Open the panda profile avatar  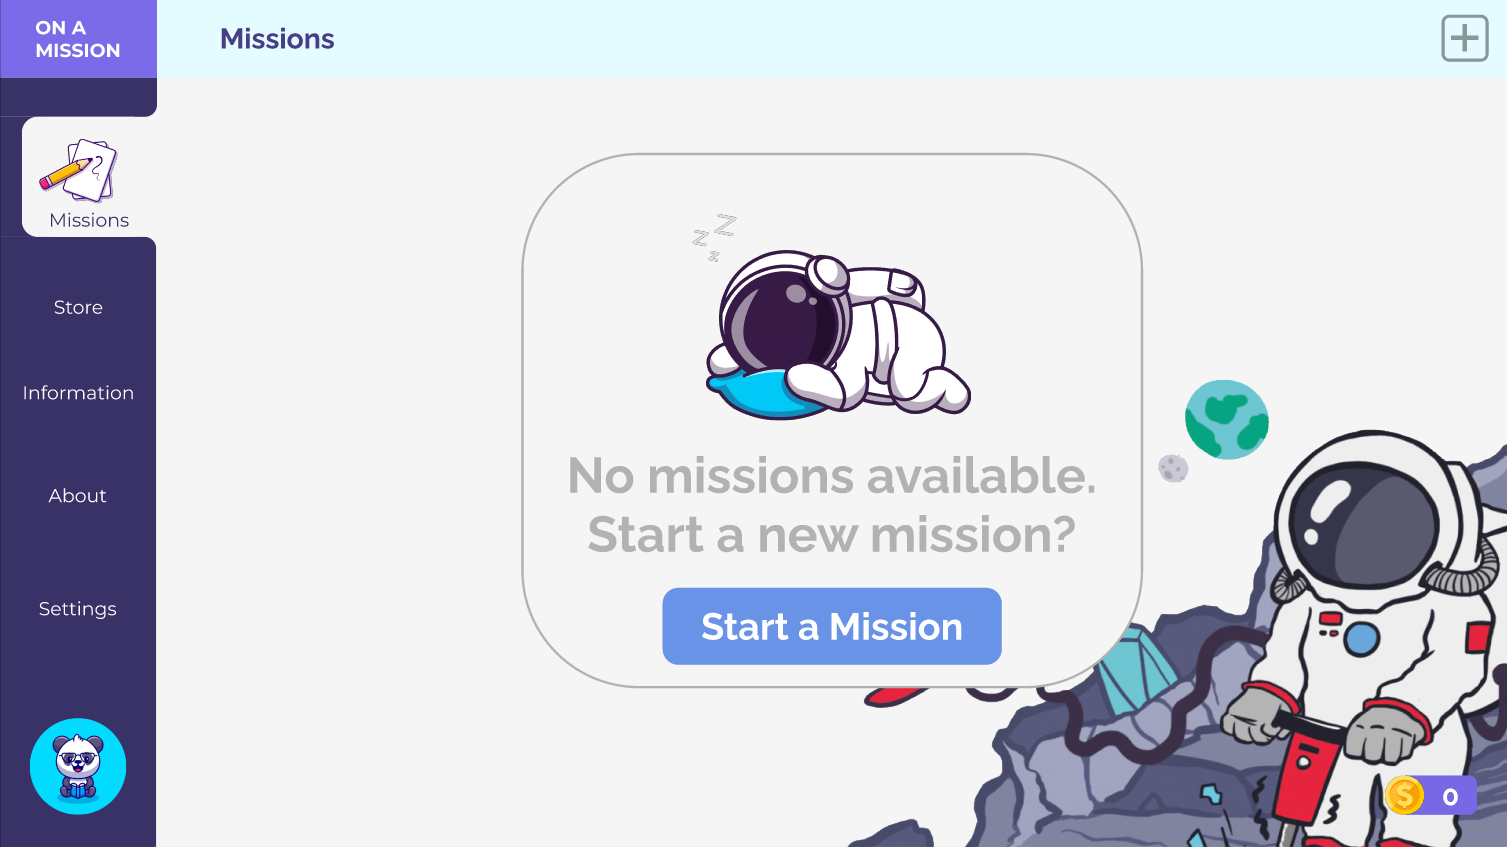[78, 766]
